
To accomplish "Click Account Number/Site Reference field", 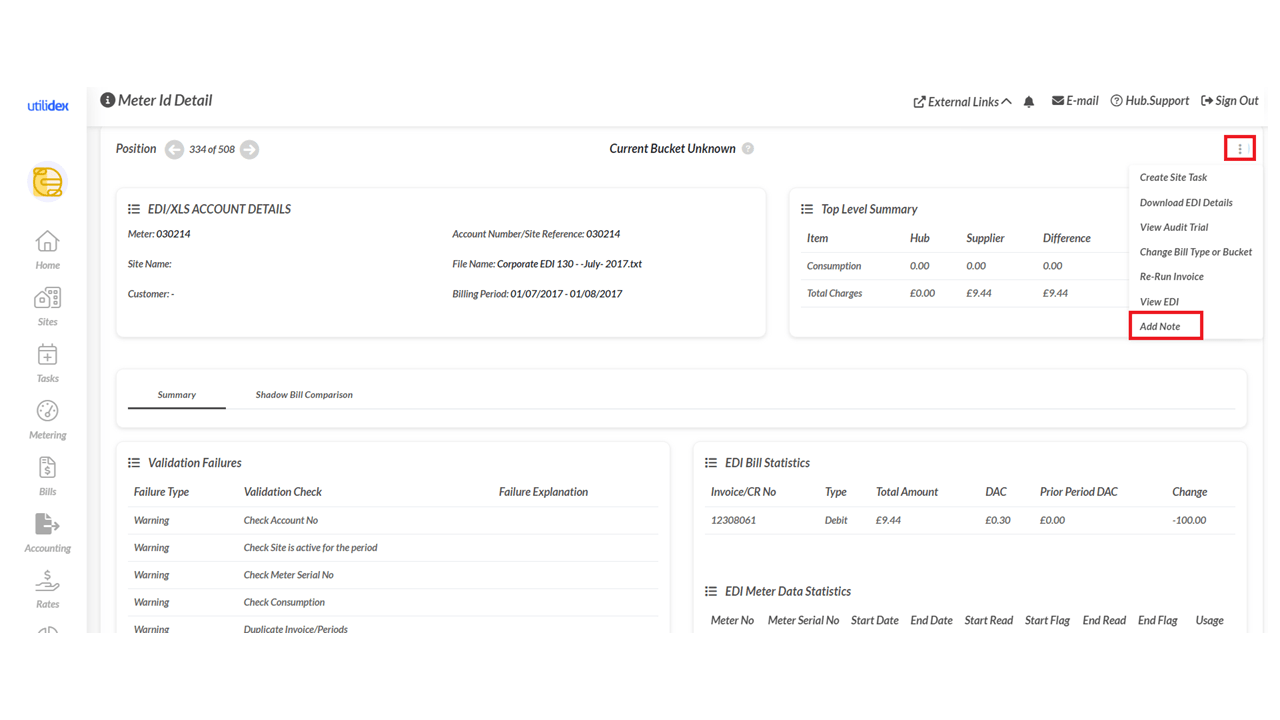I will click(x=536, y=234).
